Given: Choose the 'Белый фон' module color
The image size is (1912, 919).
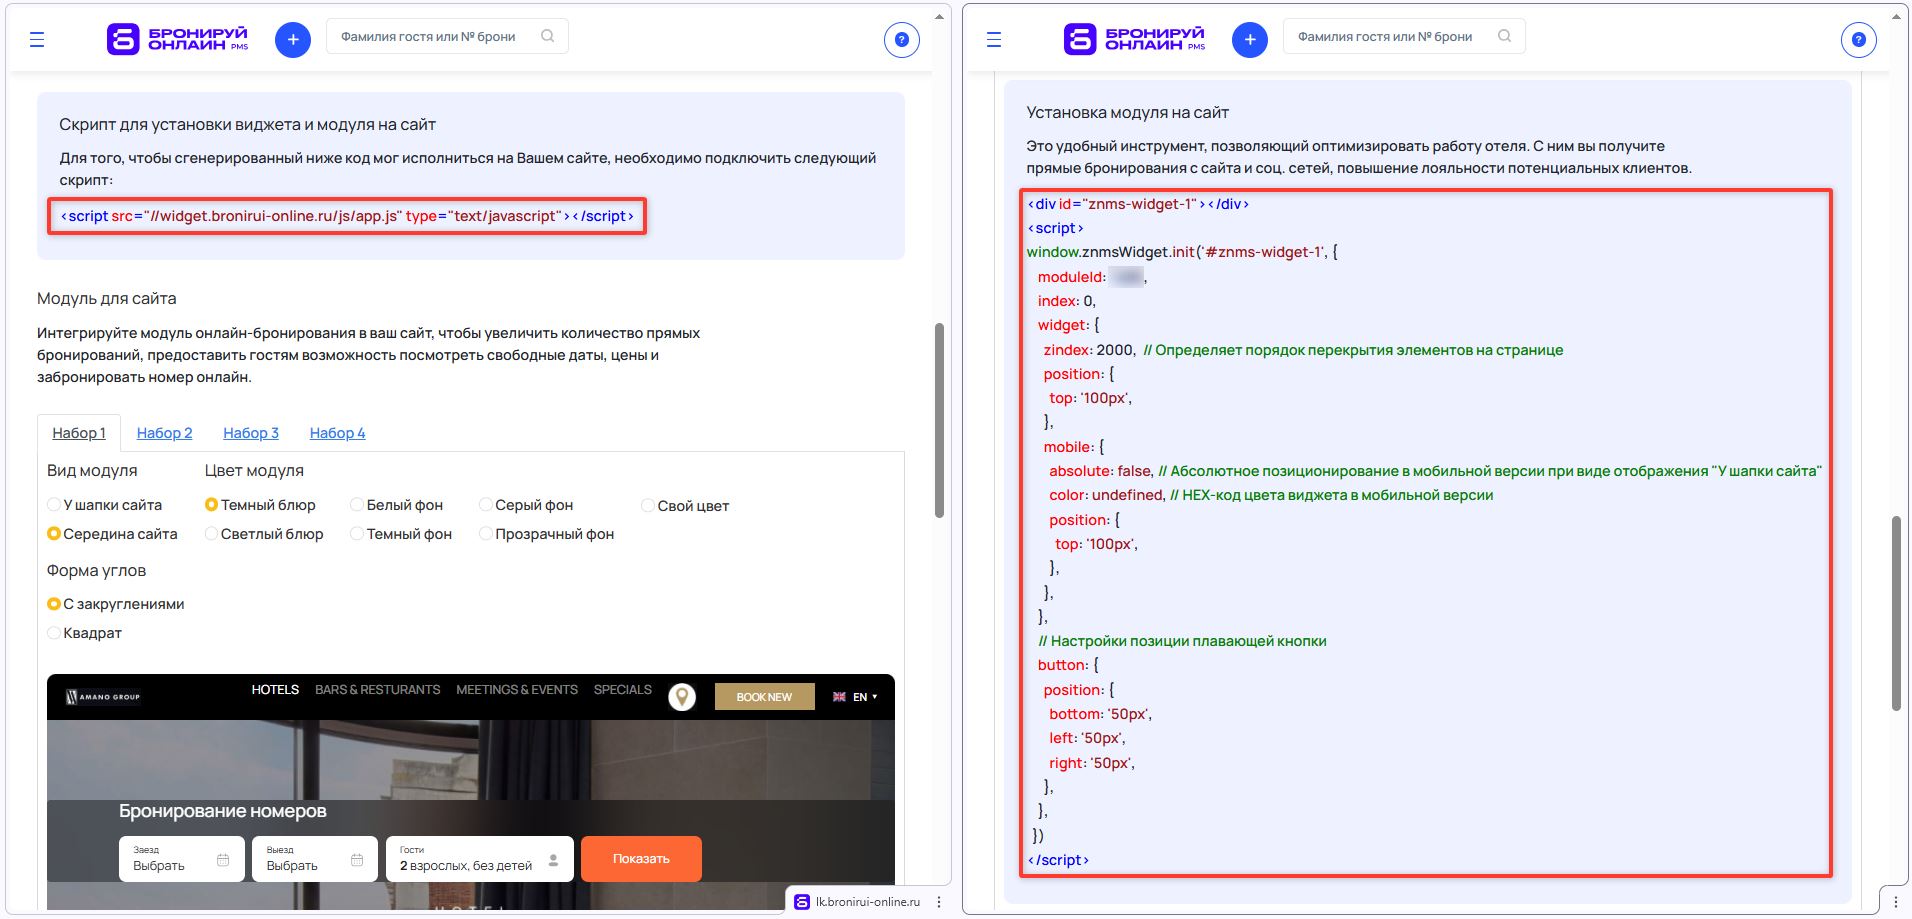Looking at the screenshot, I should tap(357, 505).
